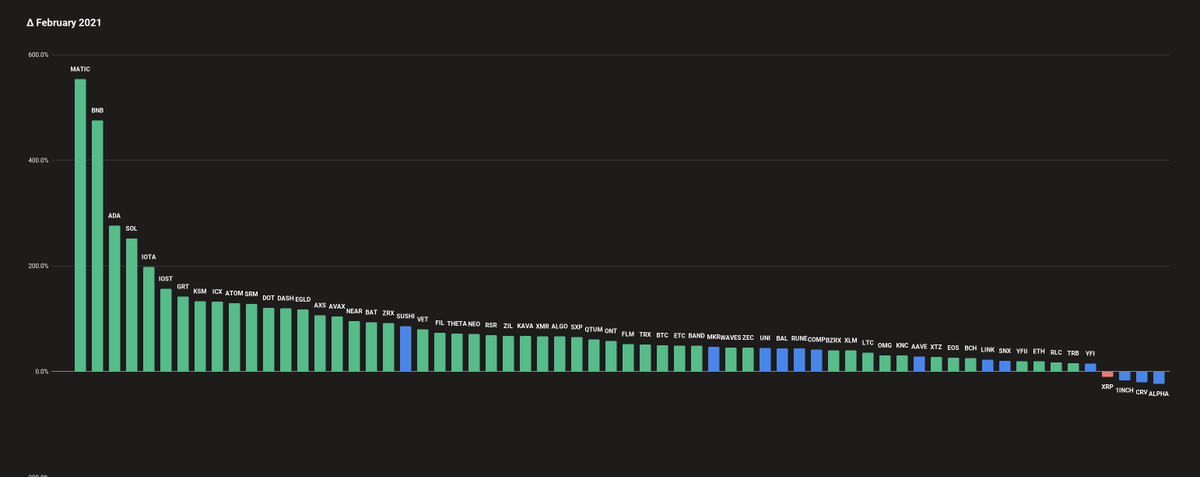Click the XLM label text
Screen dimensions: 1200x477
[x=851, y=340]
